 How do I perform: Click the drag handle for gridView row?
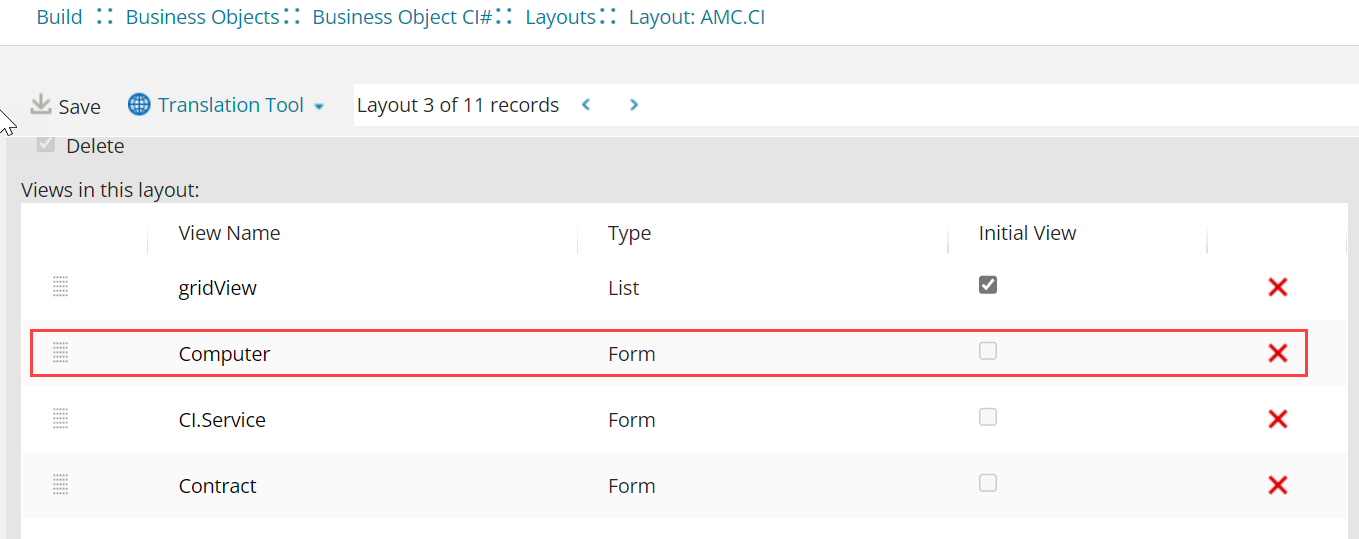pos(60,287)
